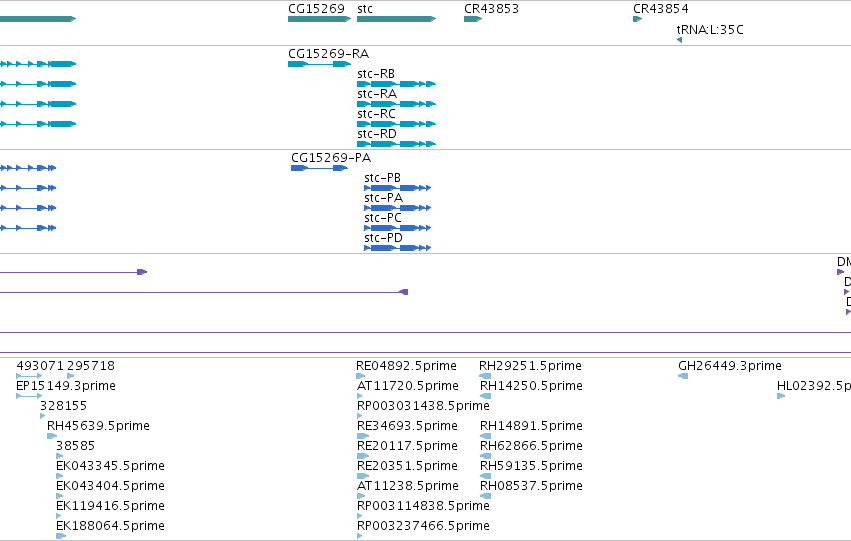
Task: Click the RE04892.5prime EST marker
Action: pyautogui.click(x=360, y=376)
